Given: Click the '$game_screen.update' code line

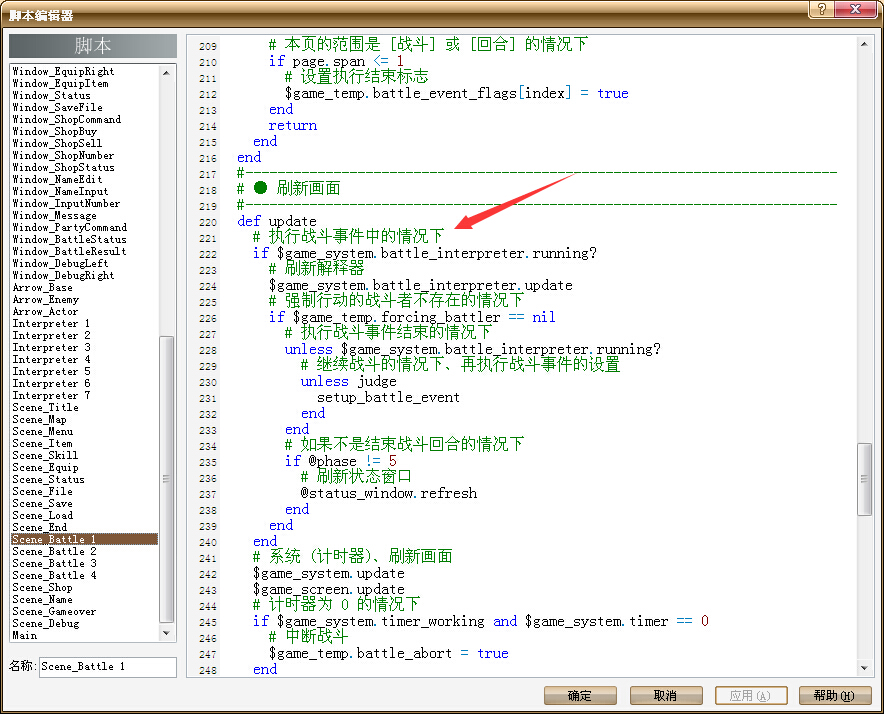Looking at the screenshot, I should [x=329, y=589].
